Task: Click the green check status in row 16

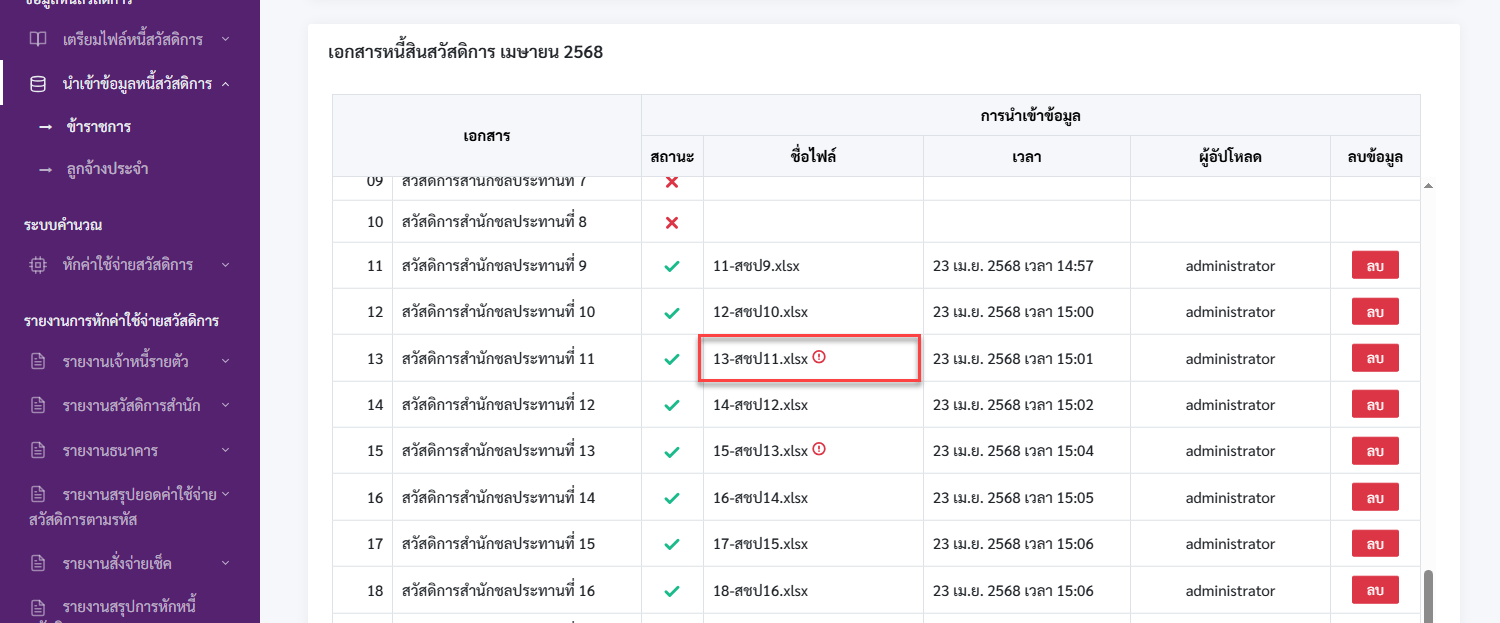Action: [672, 498]
